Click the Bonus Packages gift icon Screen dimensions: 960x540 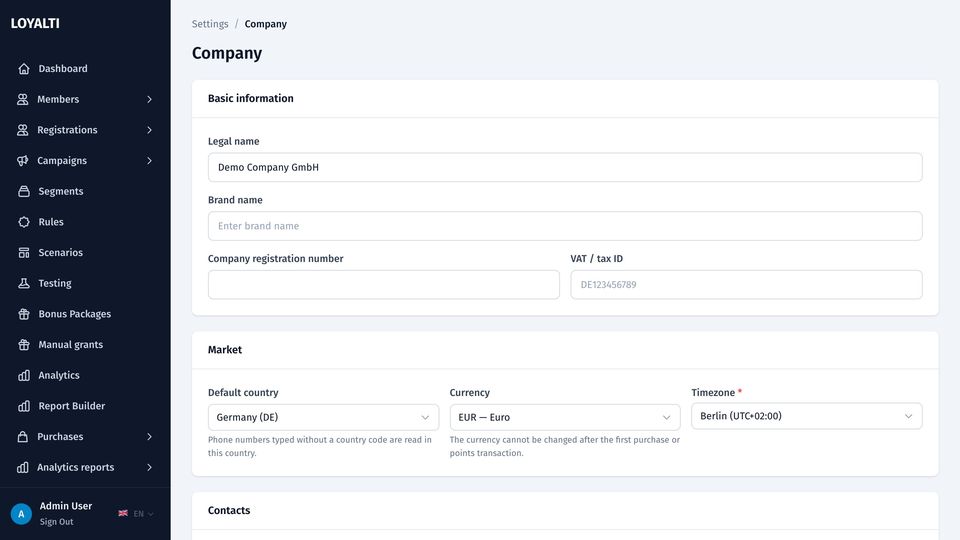pos(24,313)
